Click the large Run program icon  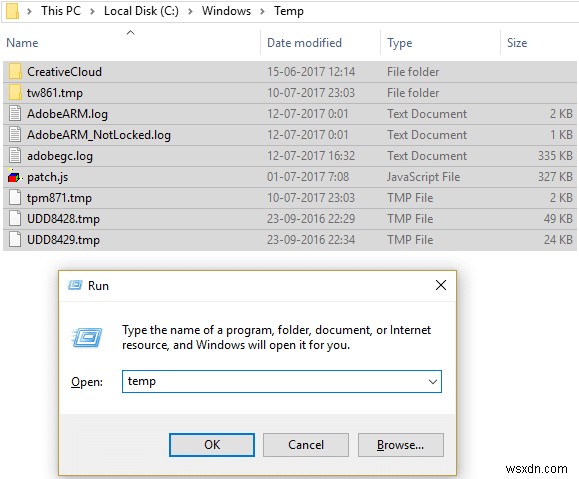point(87,337)
